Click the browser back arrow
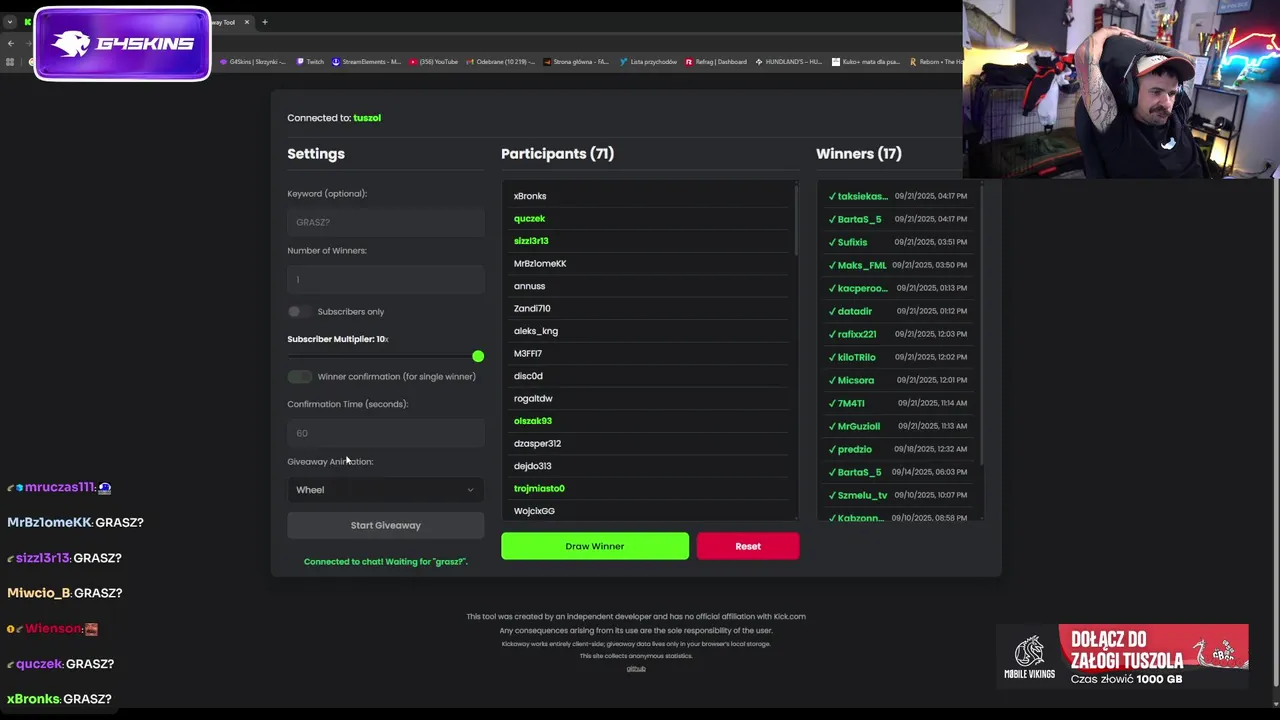The height and width of the screenshot is (720, 1280). (10, 43)
